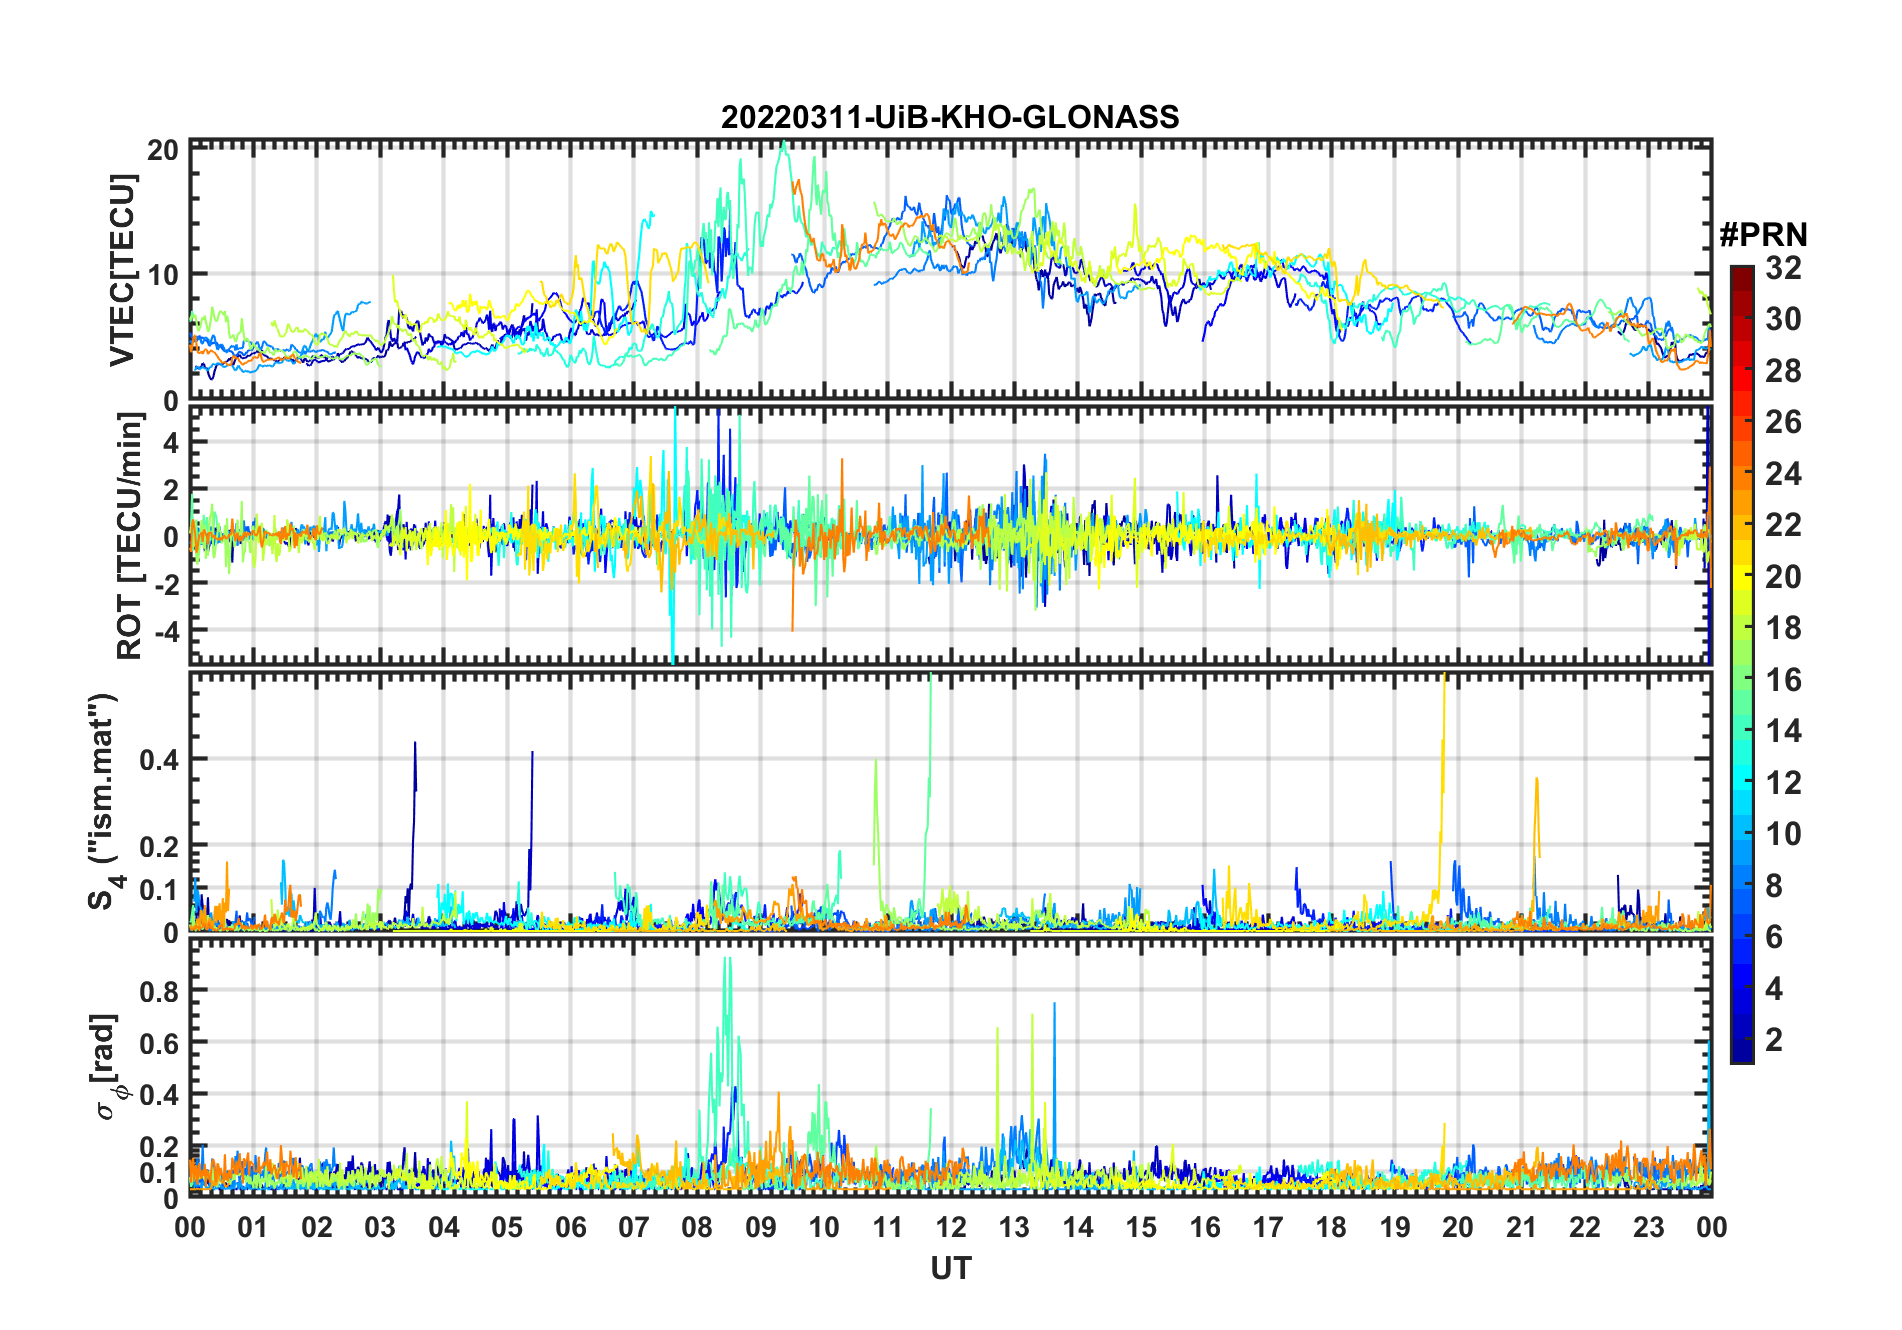
Task: Click the ROT [TECU/min] y-axis label
Action: [x=130, y=537]
